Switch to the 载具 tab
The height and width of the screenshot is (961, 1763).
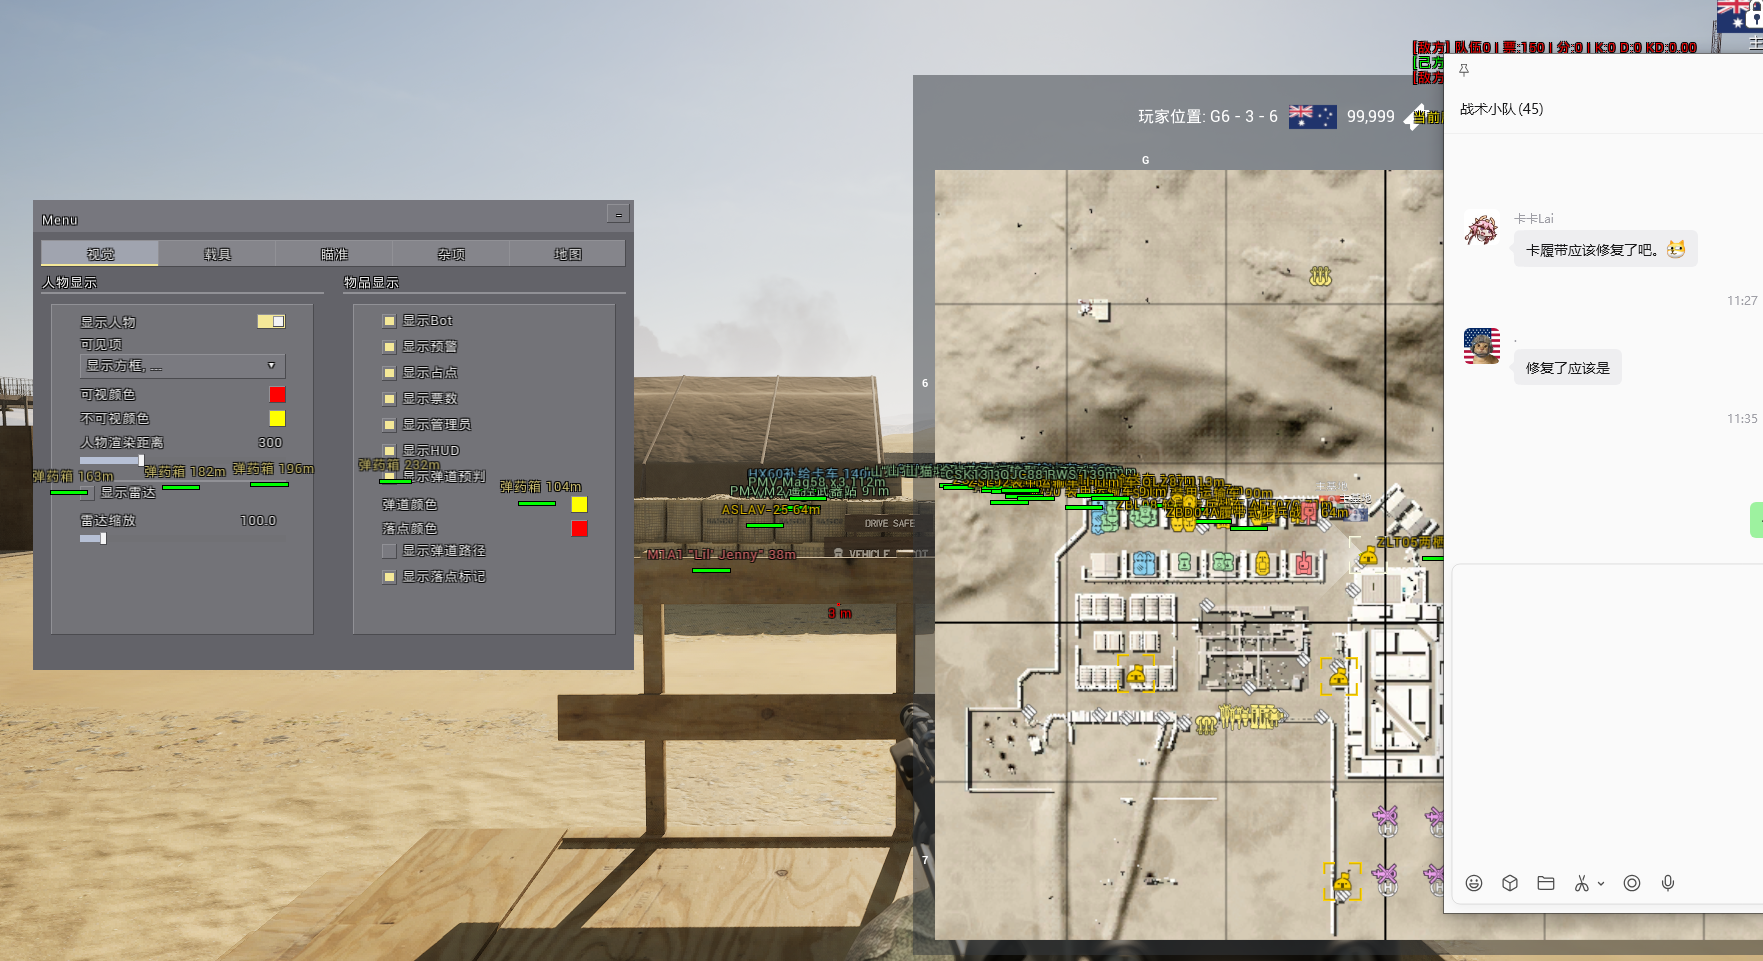(x=217, y=253)
